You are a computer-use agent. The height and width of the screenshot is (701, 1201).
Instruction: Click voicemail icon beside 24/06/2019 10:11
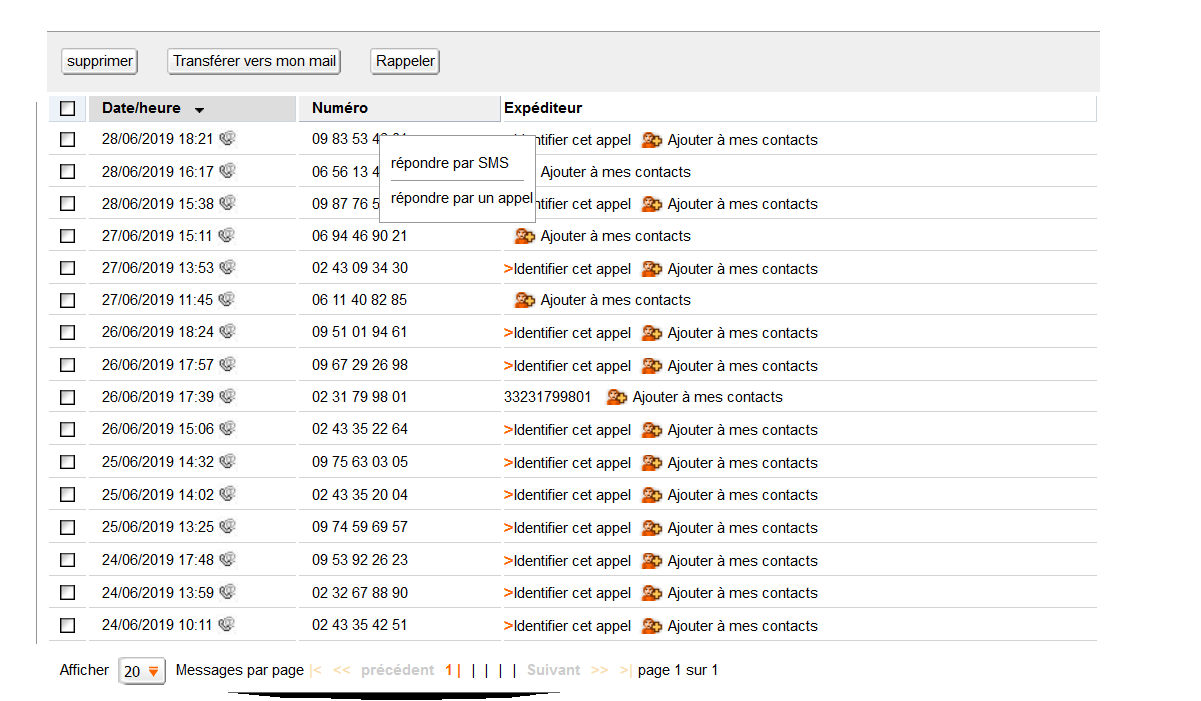pyautogui.click(x=228, y=625)
